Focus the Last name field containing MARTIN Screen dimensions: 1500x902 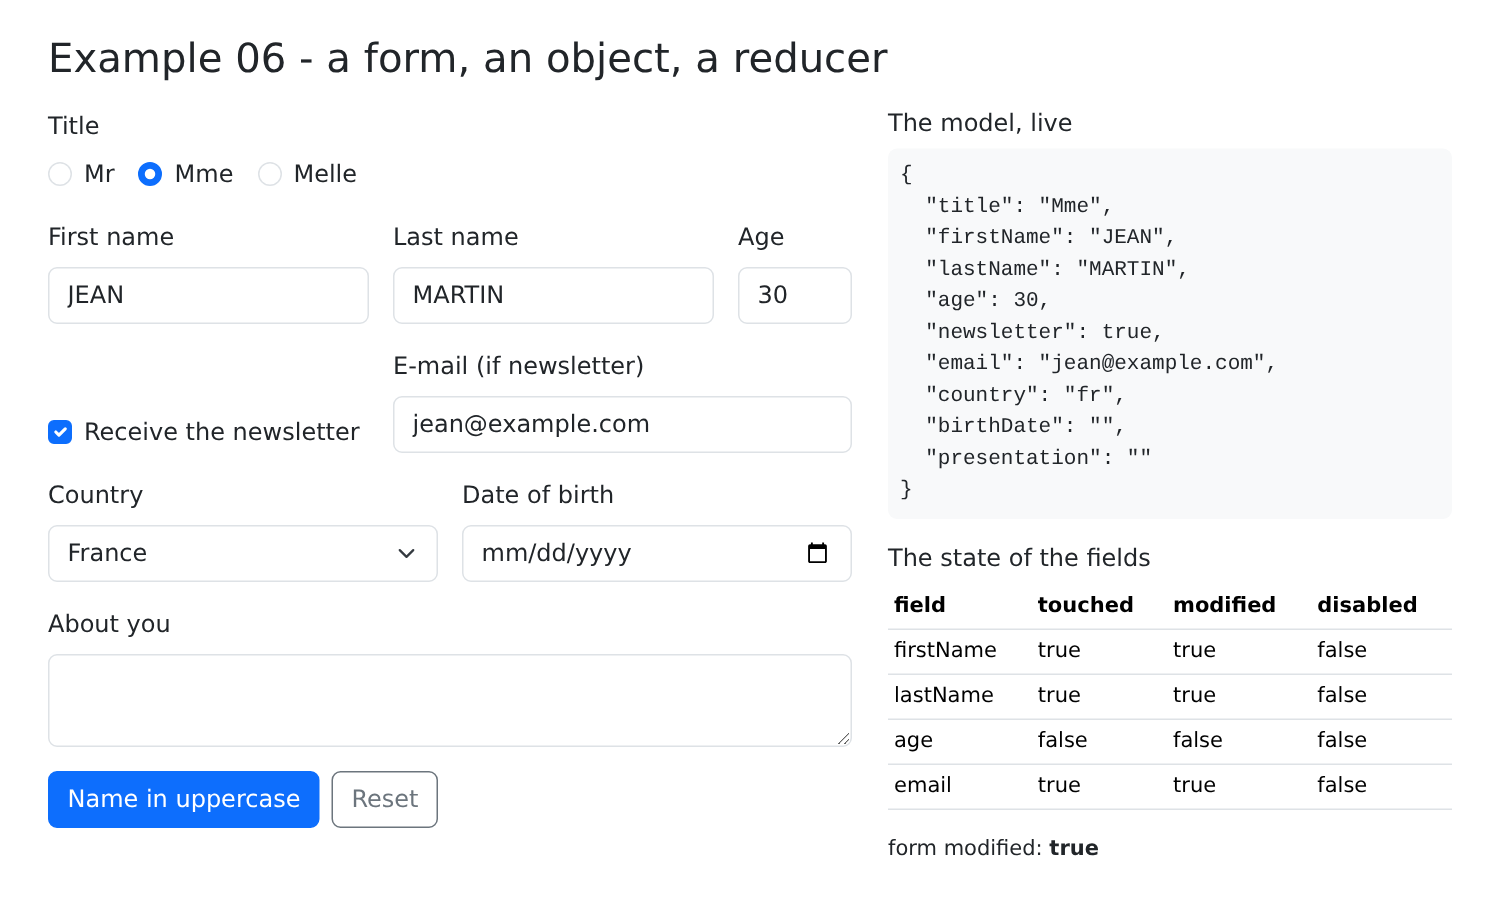(x=553, y=295)
